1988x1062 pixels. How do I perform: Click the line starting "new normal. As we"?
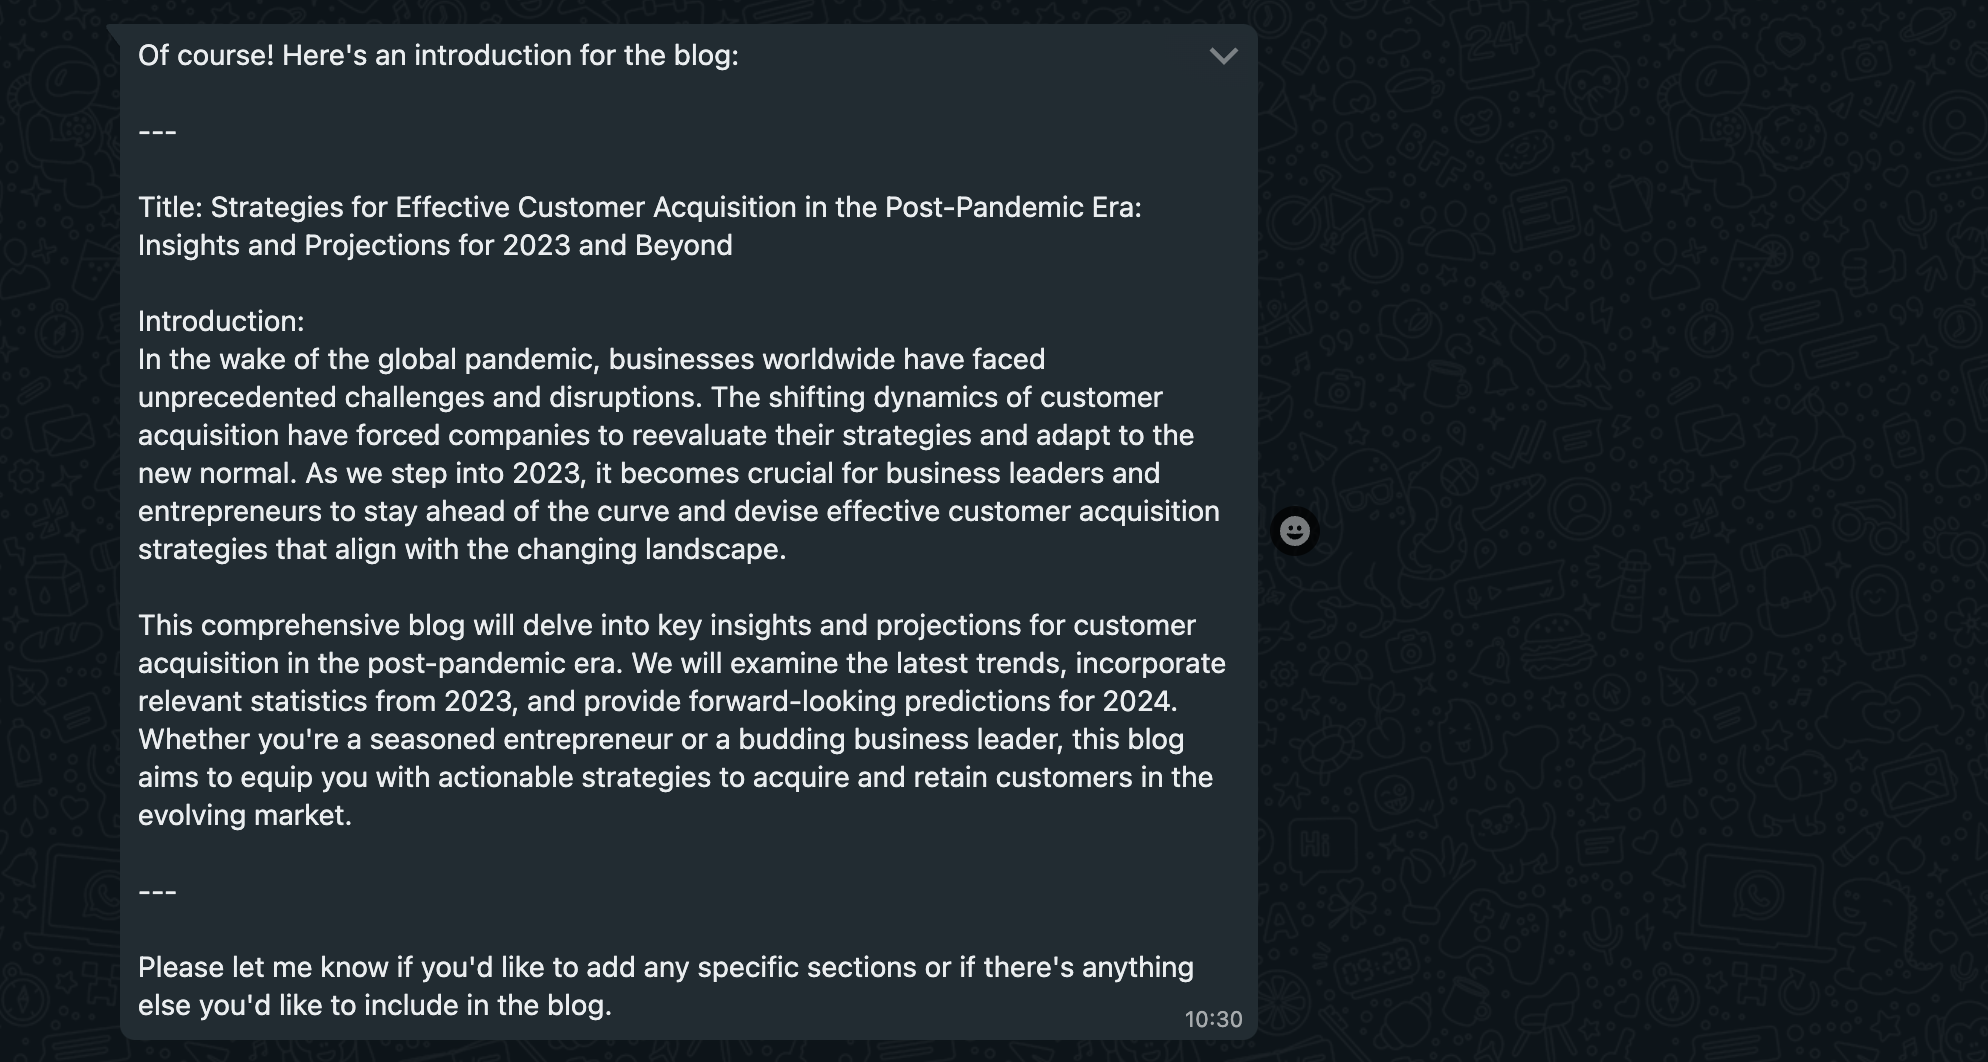(648, 474)
